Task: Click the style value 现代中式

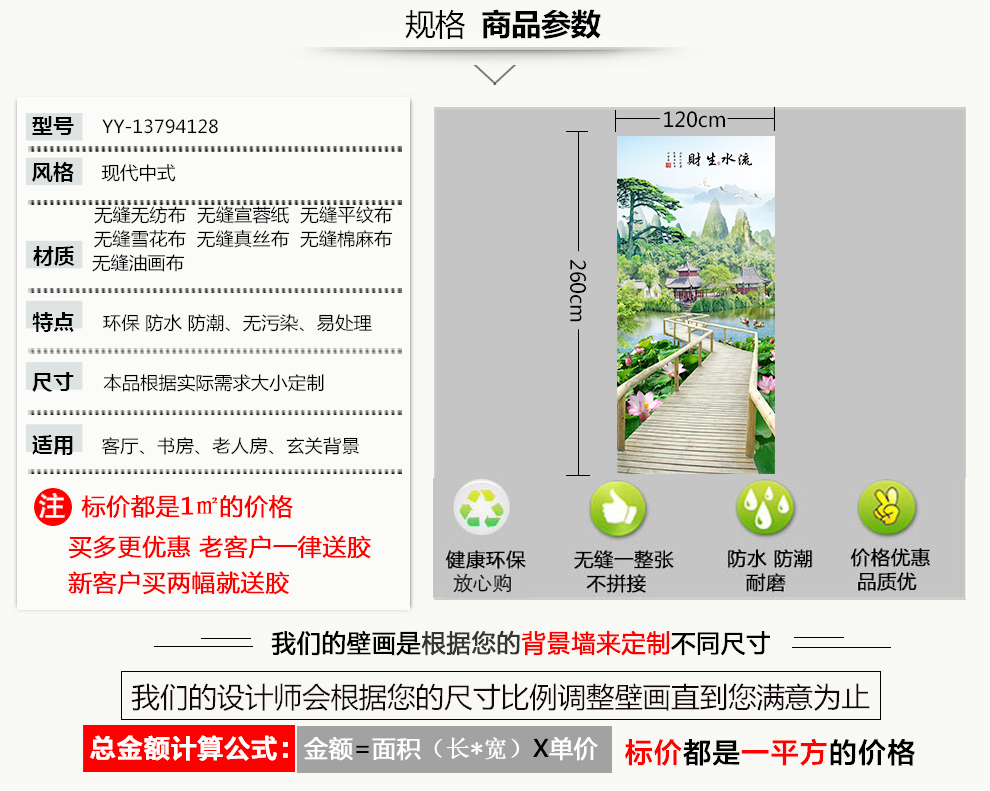Action: point(138,173)
